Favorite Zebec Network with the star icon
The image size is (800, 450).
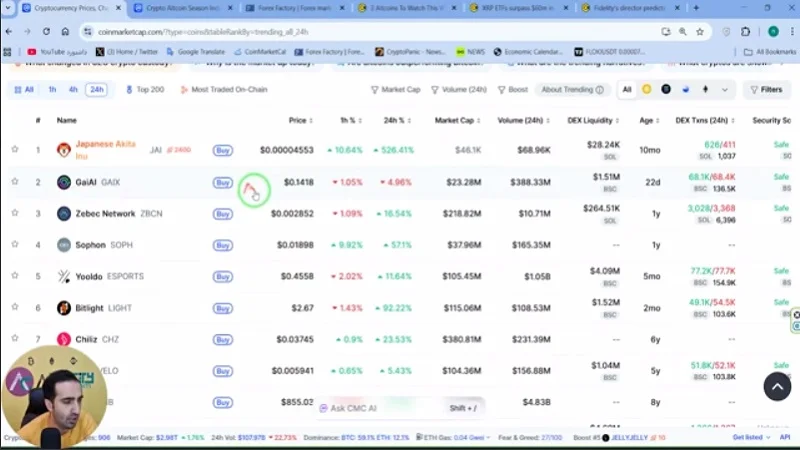click(15, 213)
